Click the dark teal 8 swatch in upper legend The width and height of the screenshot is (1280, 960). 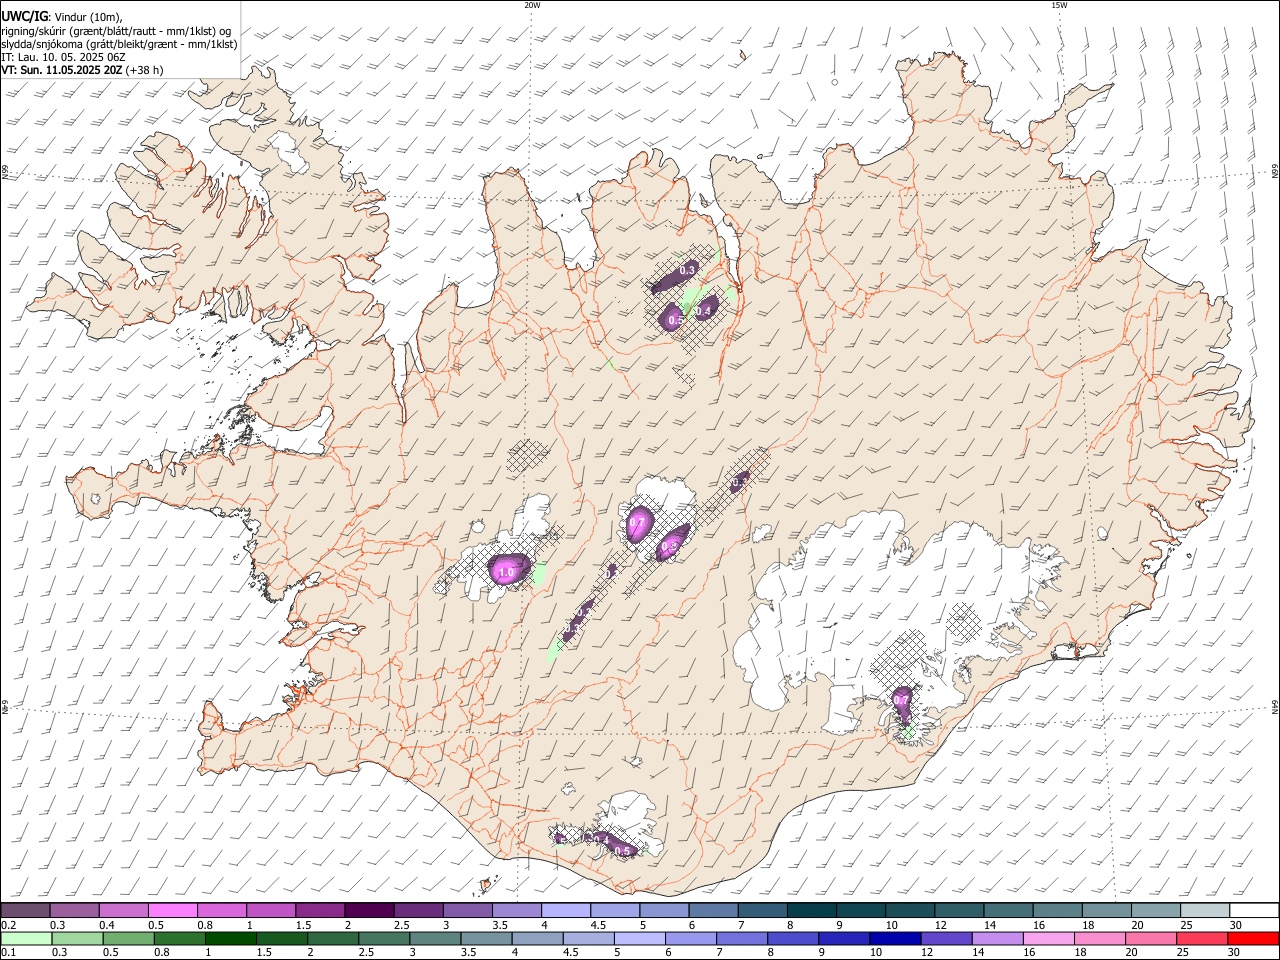[x=811, y=910]
